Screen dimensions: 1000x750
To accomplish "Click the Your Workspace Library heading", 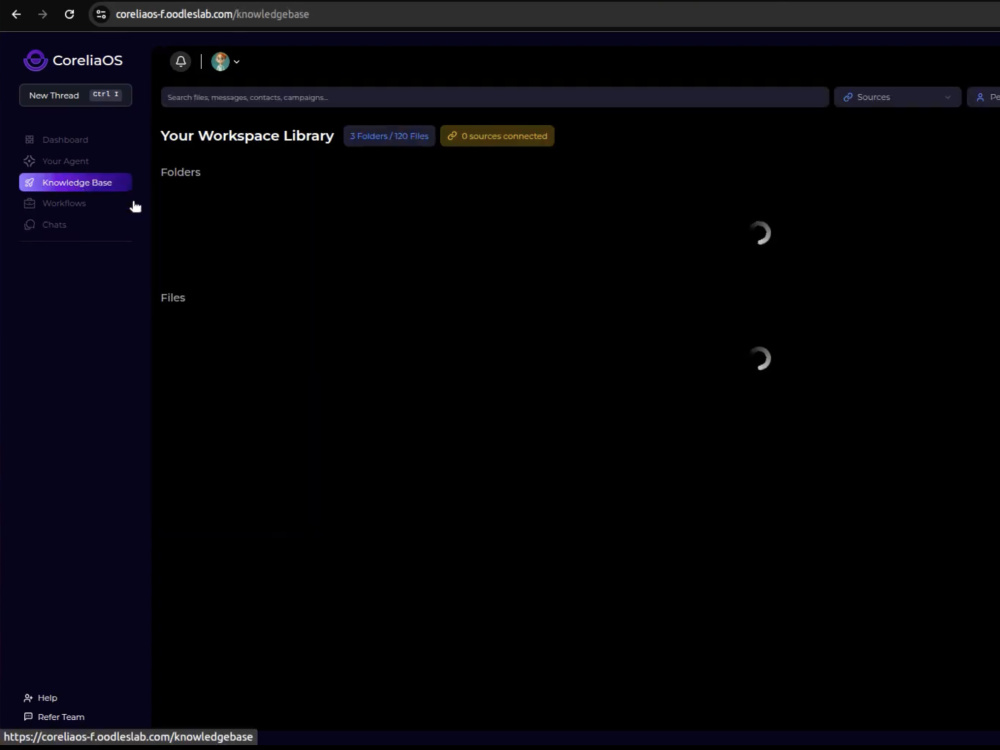I will [x=247, y=136].
